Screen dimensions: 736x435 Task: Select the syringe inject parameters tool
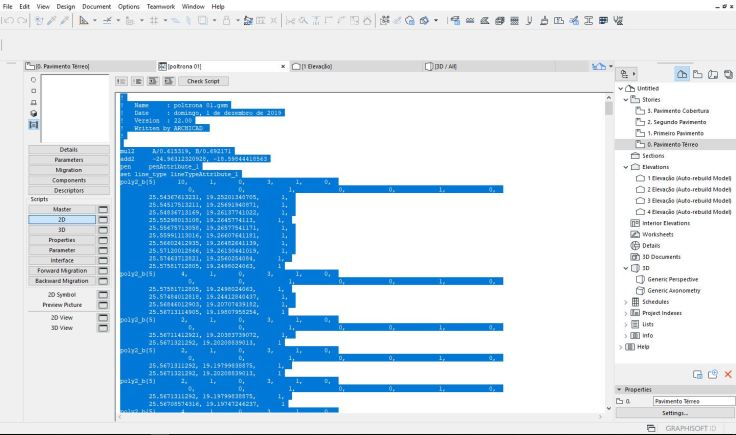pos(65,21)
